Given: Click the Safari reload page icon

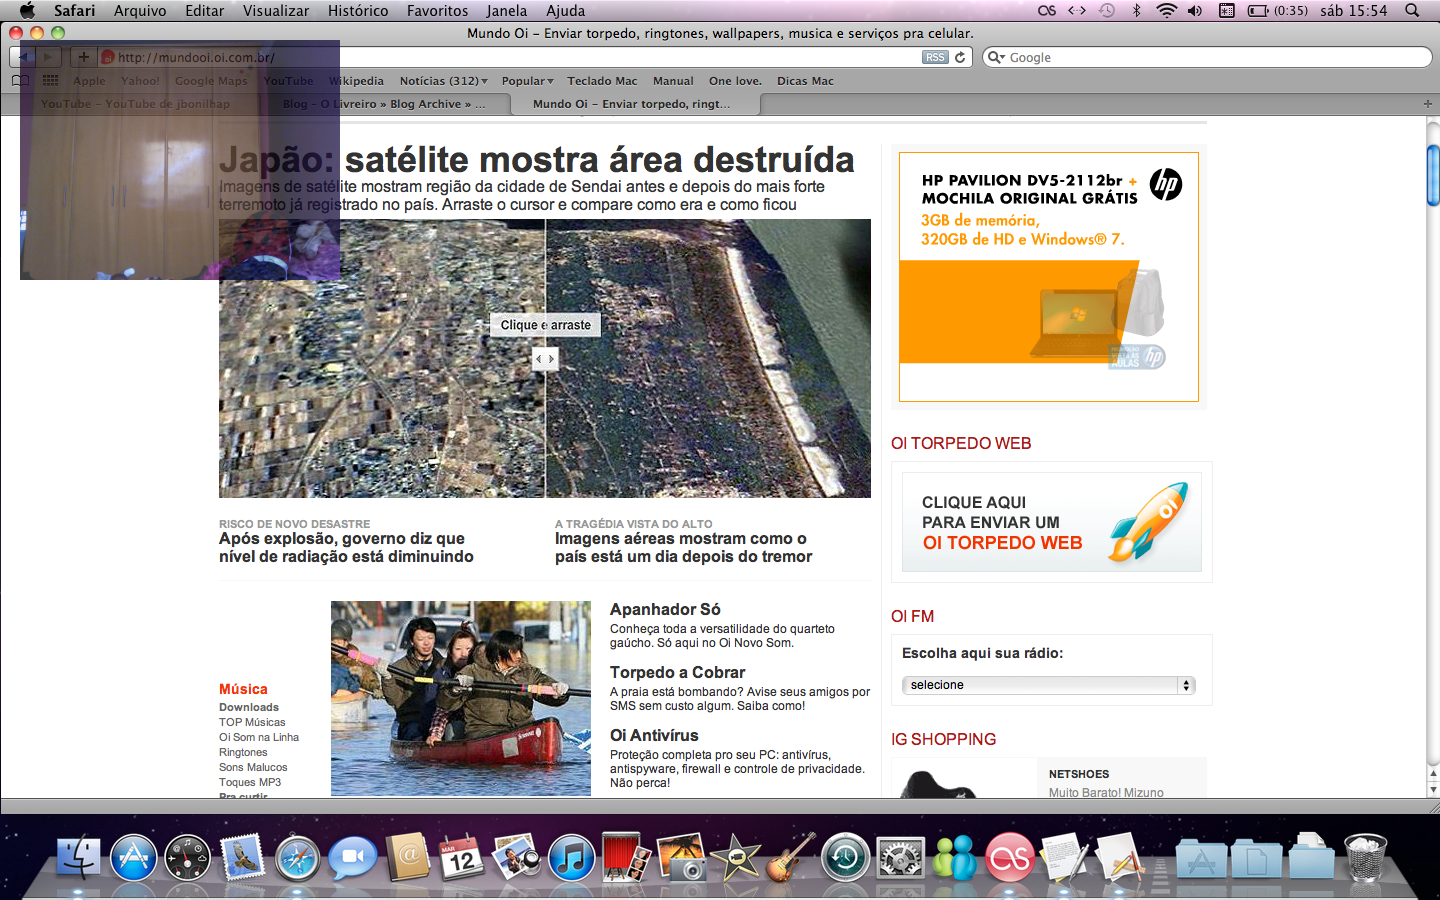Looking at the screenshot, I should coord(960,57).
